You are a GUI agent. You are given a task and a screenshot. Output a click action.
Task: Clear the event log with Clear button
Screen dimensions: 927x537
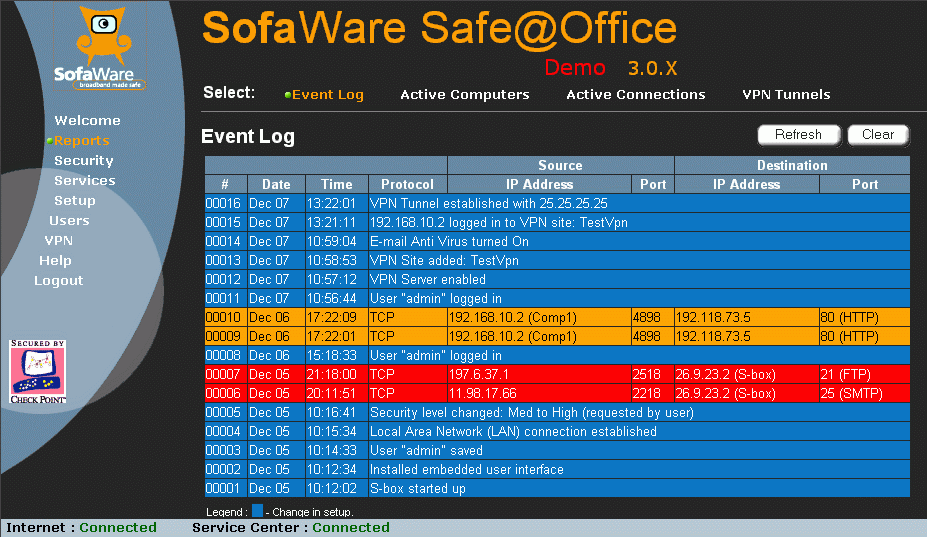point(877,135)
